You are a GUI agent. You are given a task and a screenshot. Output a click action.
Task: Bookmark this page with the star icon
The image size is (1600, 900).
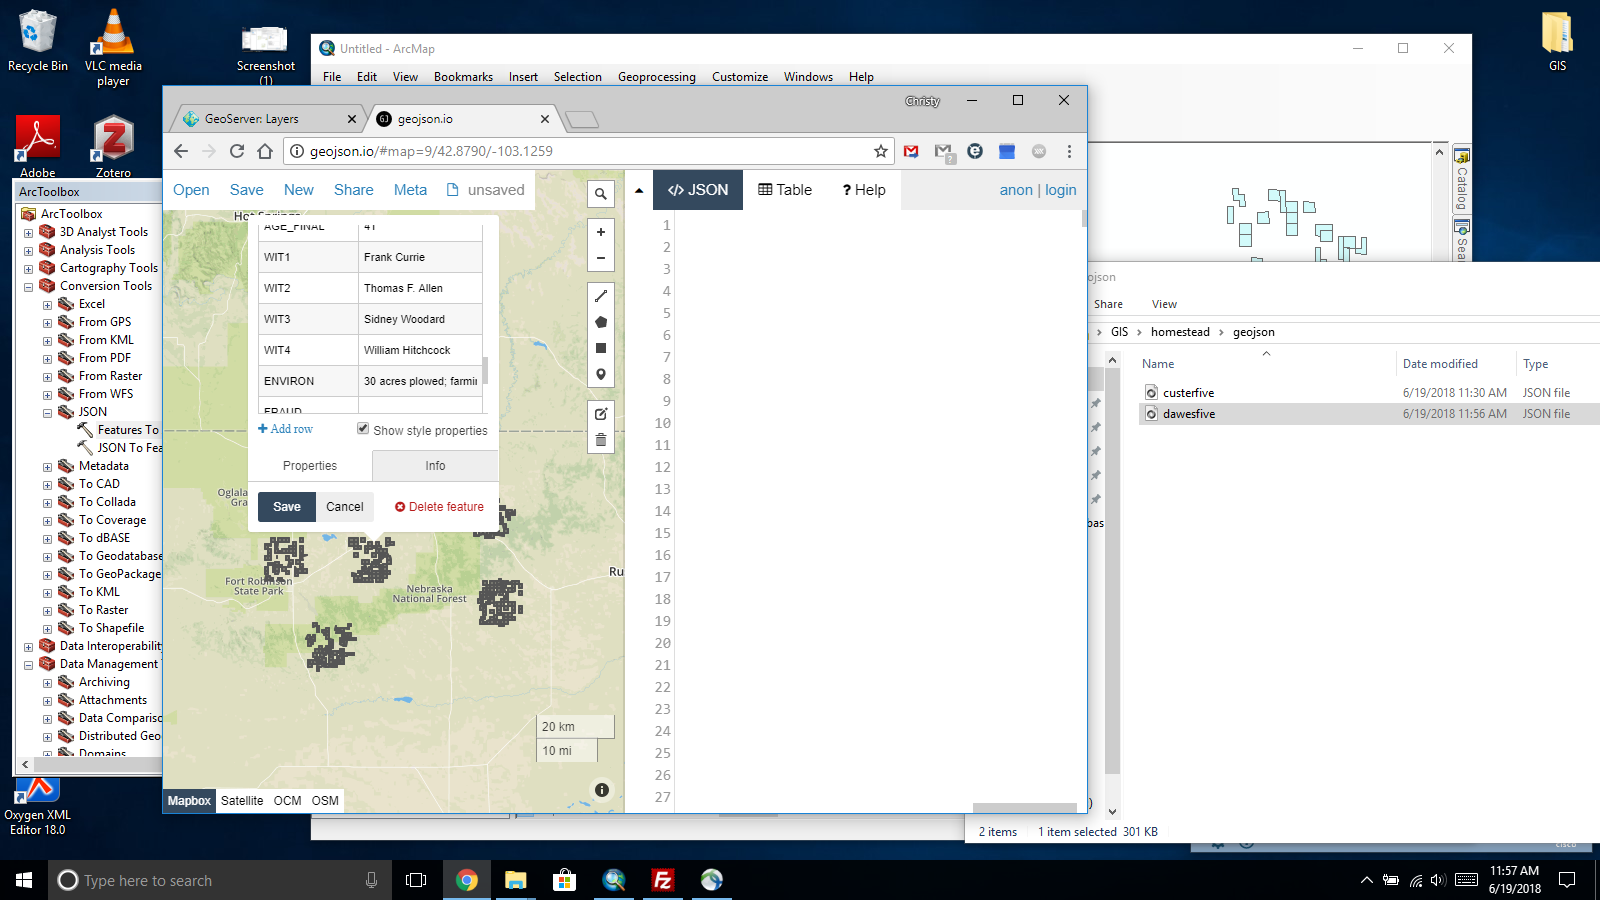click(880, 151)
